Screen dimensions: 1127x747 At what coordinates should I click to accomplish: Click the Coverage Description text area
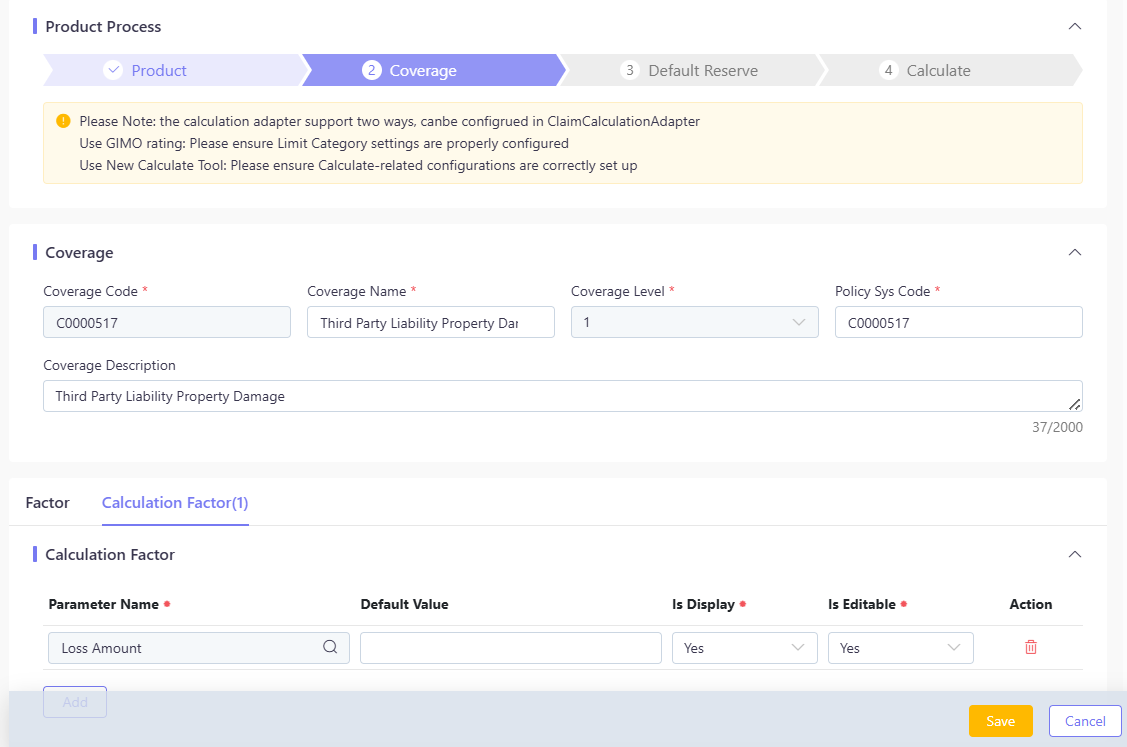(563, 396)
